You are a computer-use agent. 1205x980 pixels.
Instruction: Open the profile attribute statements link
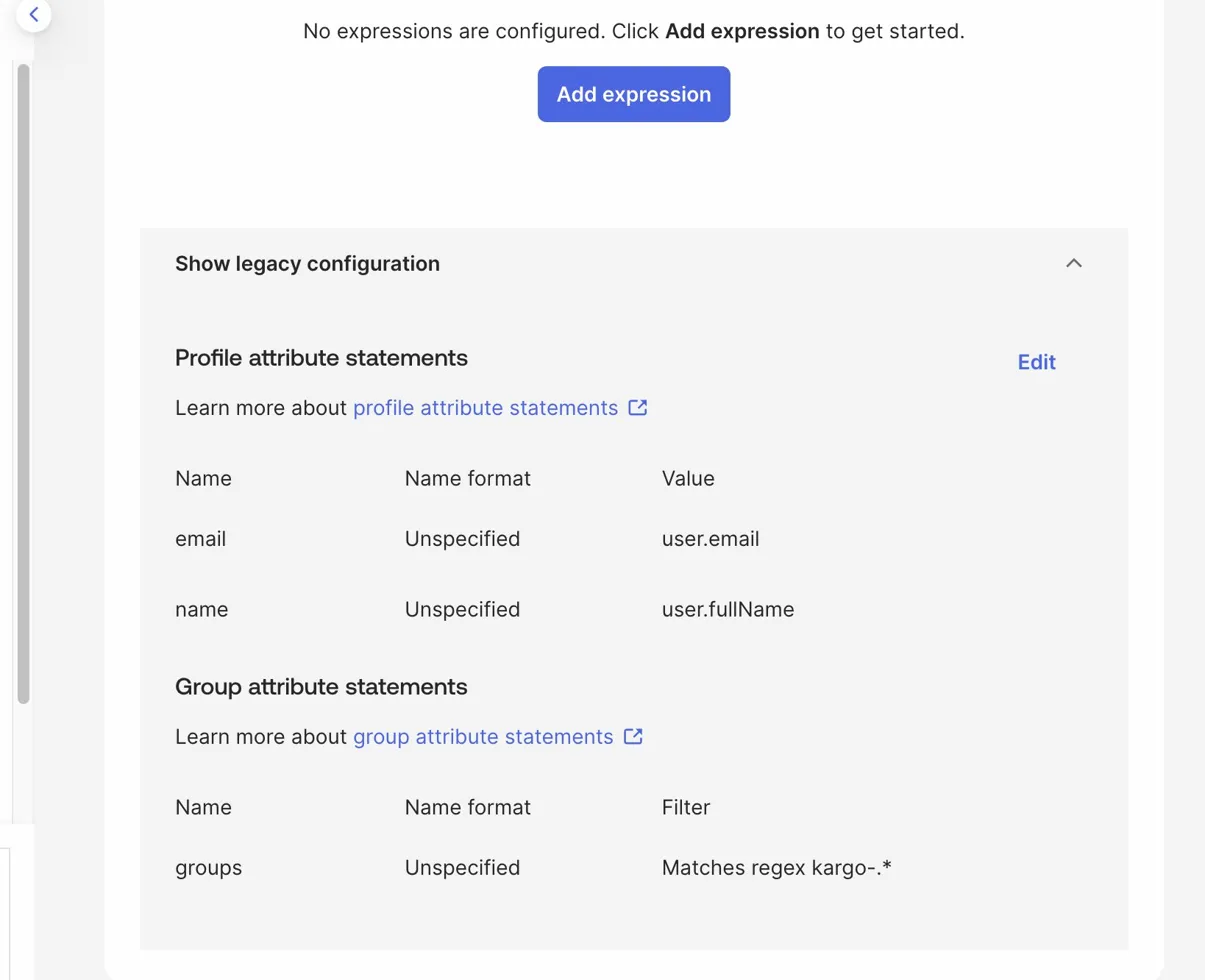(486, 408)
